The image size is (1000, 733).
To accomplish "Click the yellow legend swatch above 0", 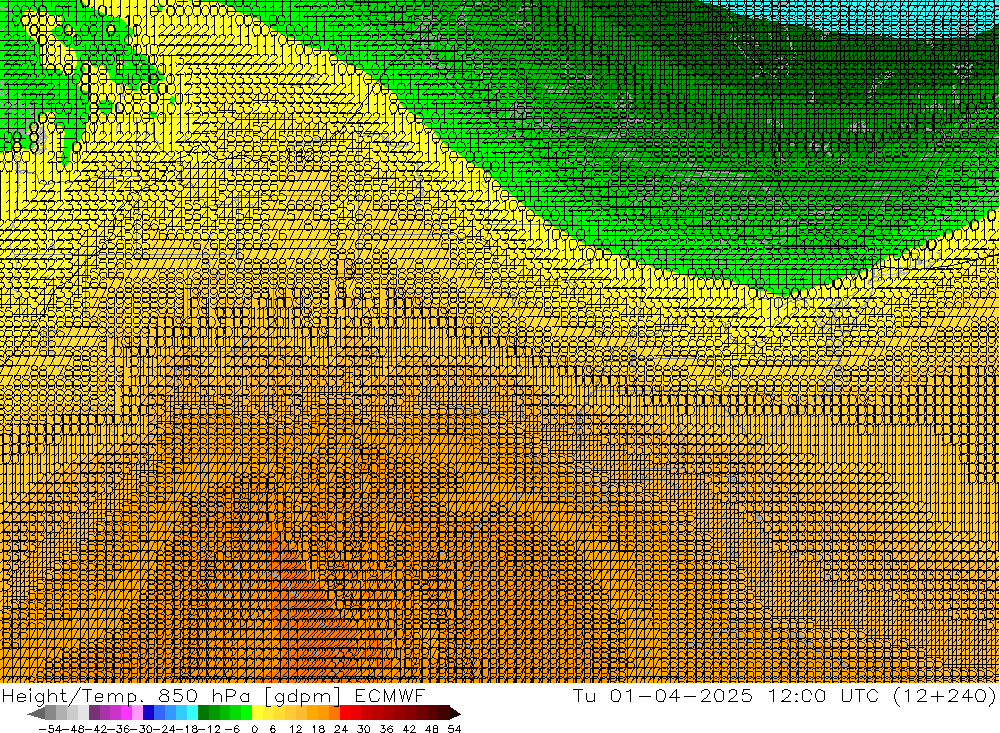I will pyautogui.click(x=257, y=713).
